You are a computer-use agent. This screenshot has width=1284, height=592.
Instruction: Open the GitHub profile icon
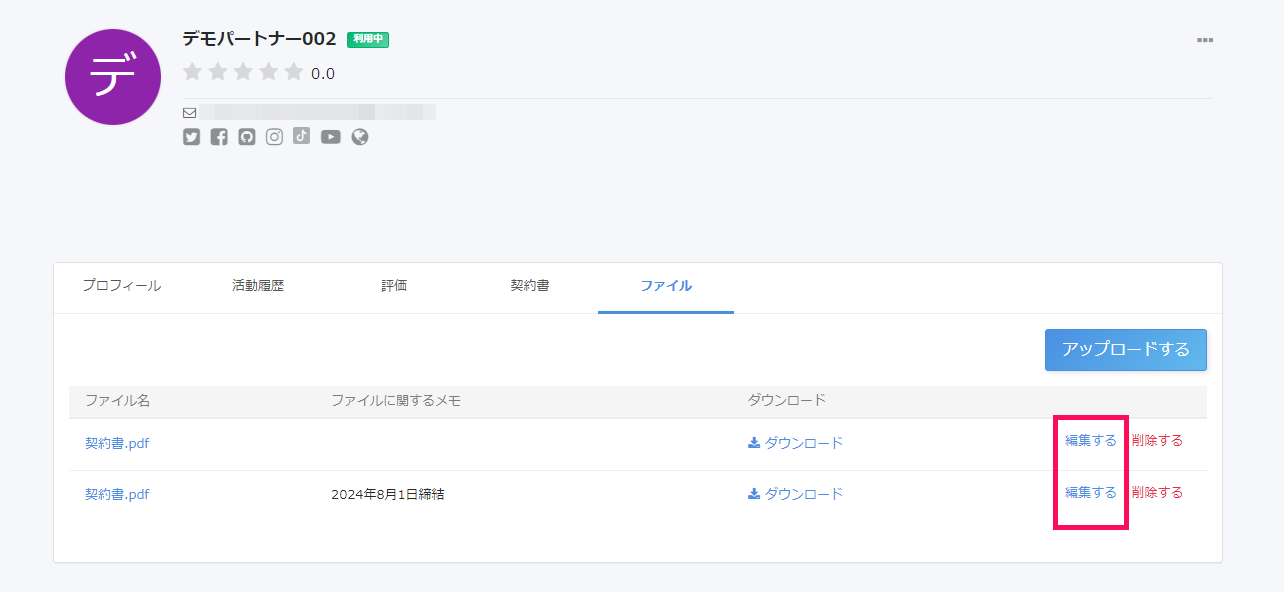(247, 137)
